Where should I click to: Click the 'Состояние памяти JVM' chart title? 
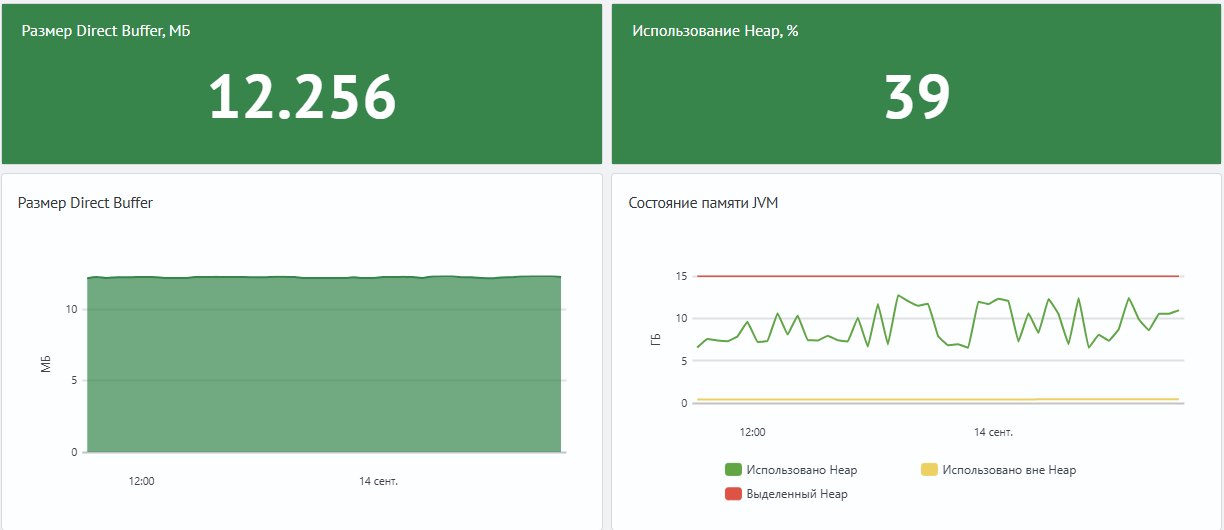(703, 203)
